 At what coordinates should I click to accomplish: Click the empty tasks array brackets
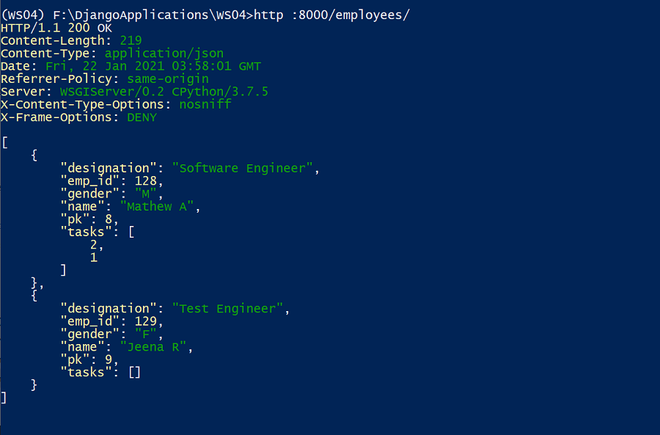coord(135,373)
